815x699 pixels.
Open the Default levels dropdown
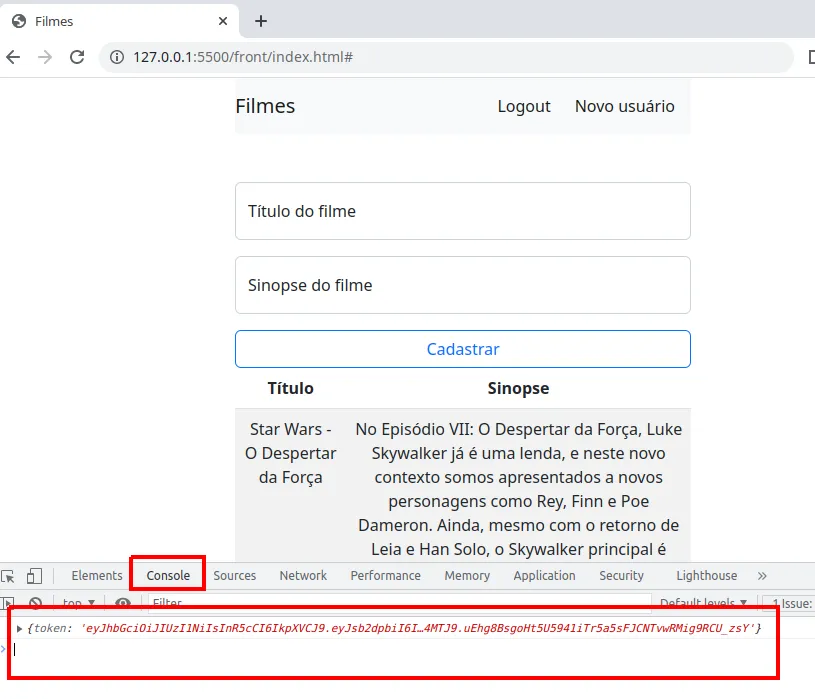(703, 603)
